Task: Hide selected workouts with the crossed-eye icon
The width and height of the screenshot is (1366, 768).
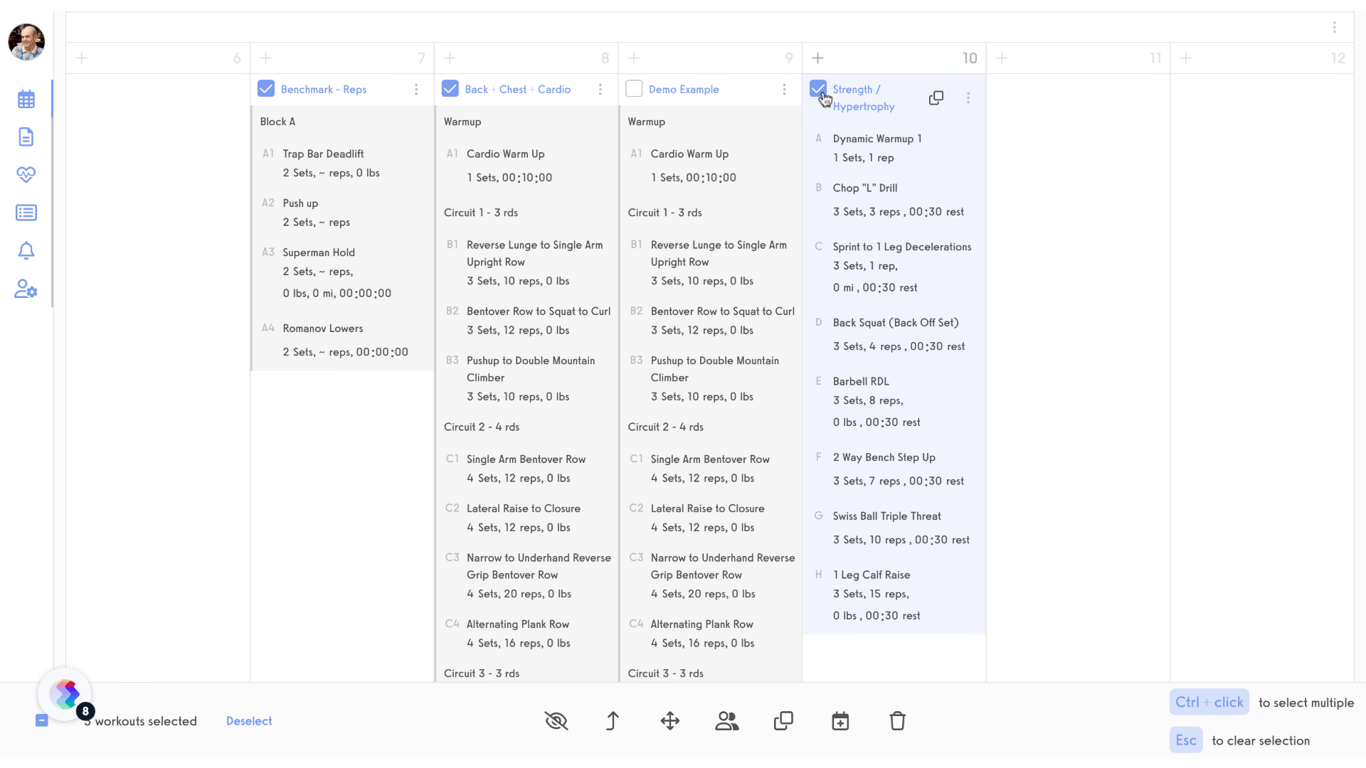Action: 556,721
